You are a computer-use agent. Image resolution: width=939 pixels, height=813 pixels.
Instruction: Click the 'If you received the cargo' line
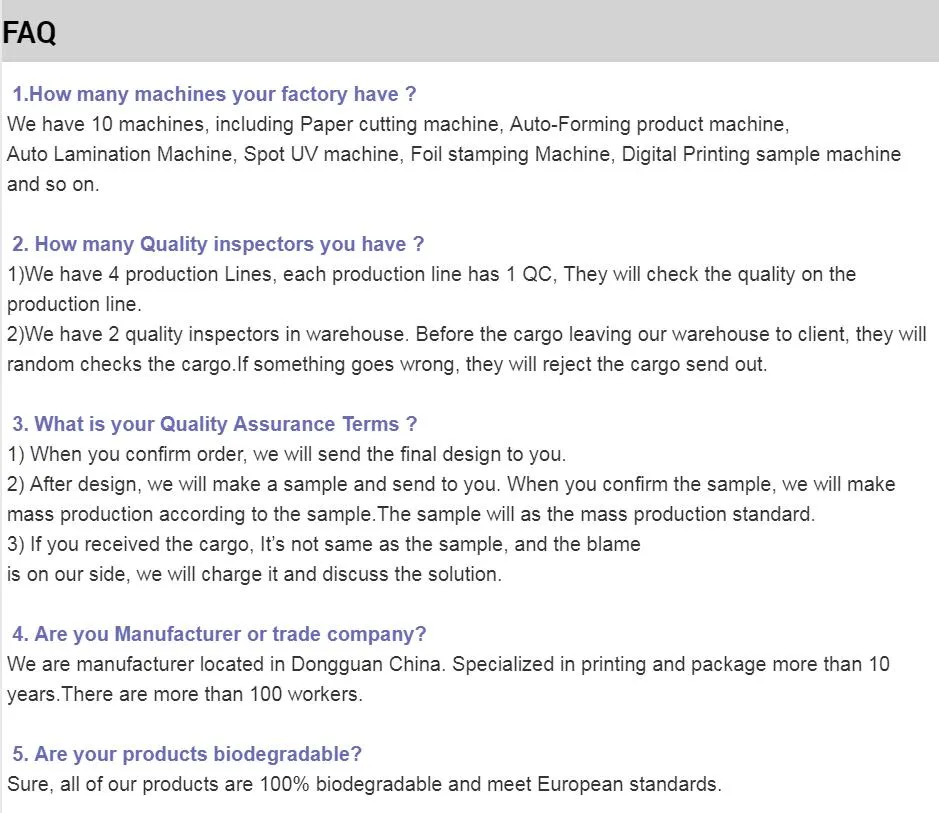point(323,544)
